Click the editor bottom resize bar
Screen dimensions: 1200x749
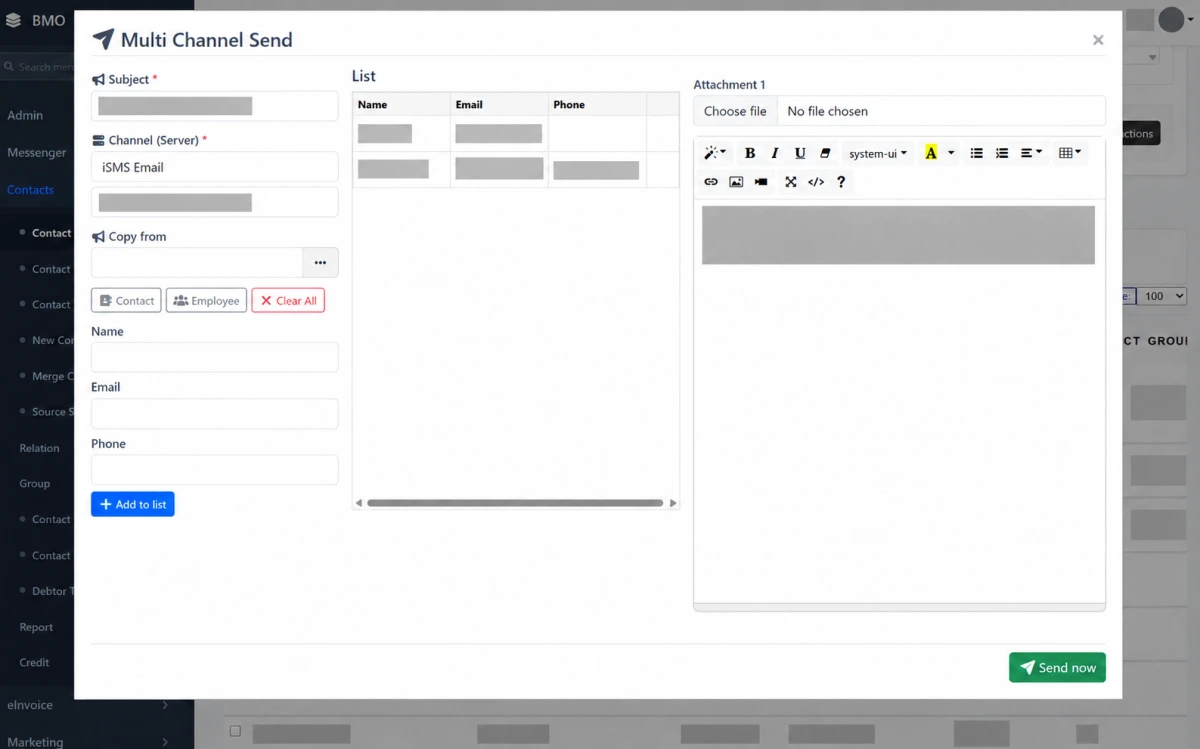899,607
